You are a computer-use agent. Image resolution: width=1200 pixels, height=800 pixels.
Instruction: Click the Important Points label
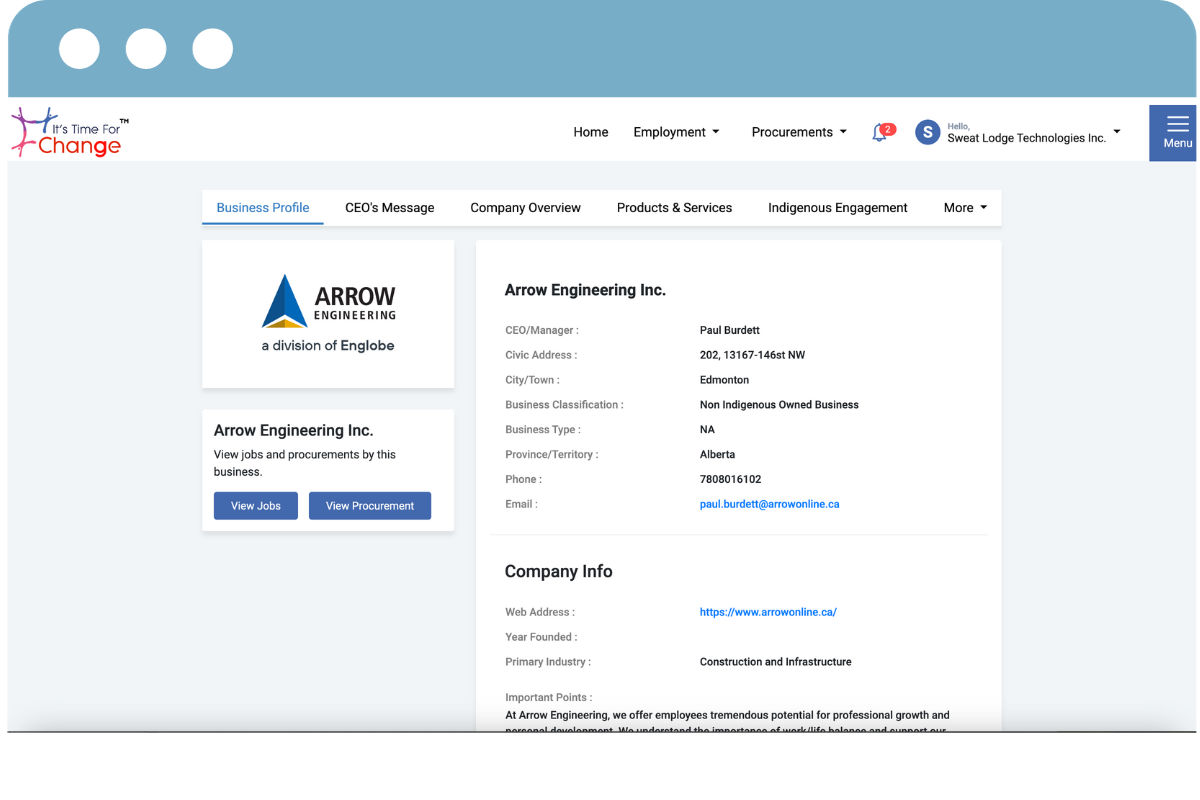click(549, 697)
